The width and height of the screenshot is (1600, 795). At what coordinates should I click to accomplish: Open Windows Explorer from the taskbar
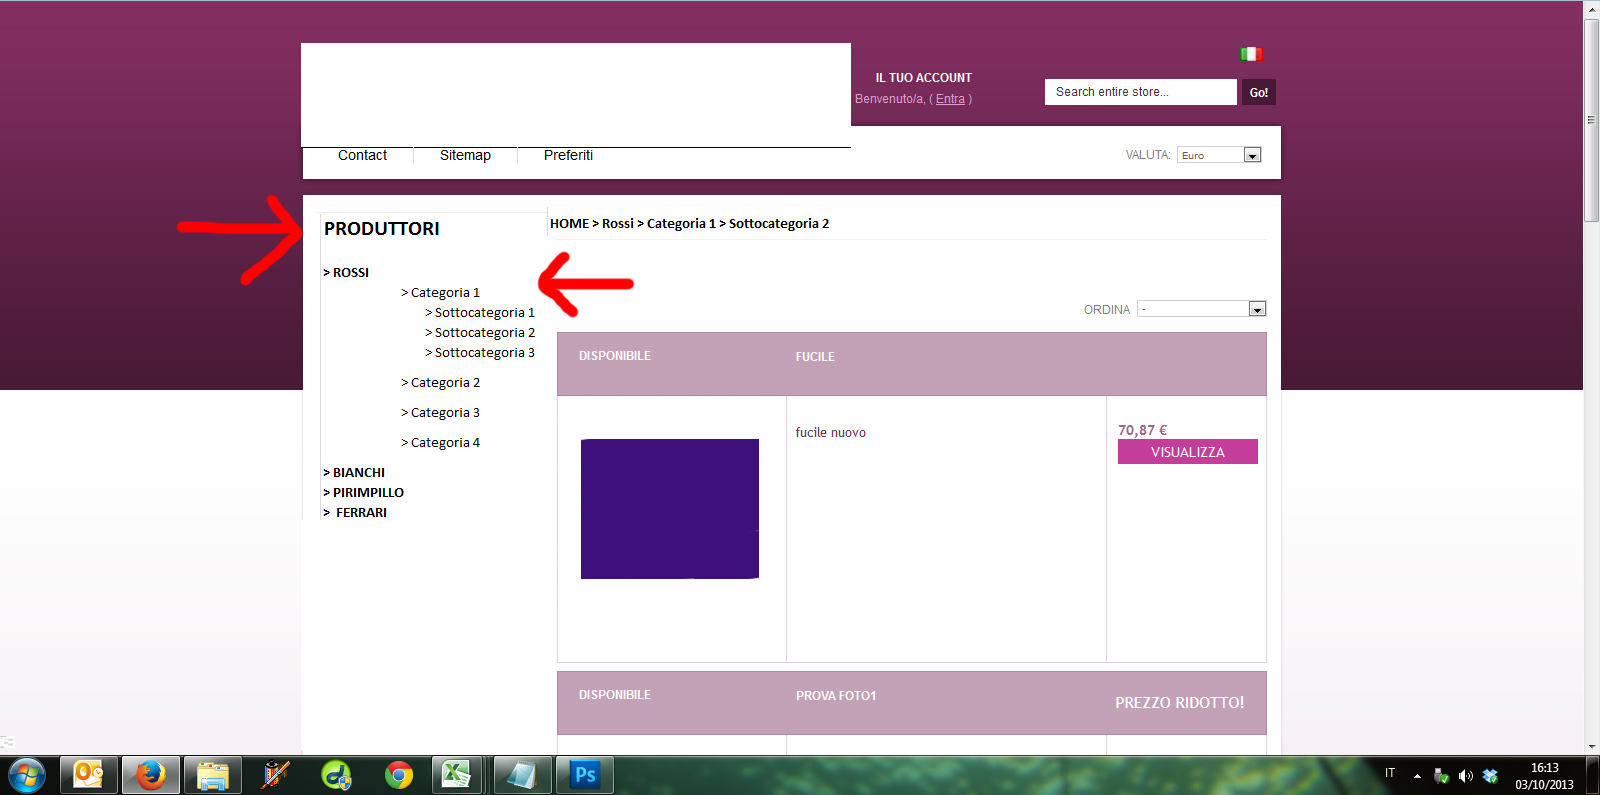[213, 775]
